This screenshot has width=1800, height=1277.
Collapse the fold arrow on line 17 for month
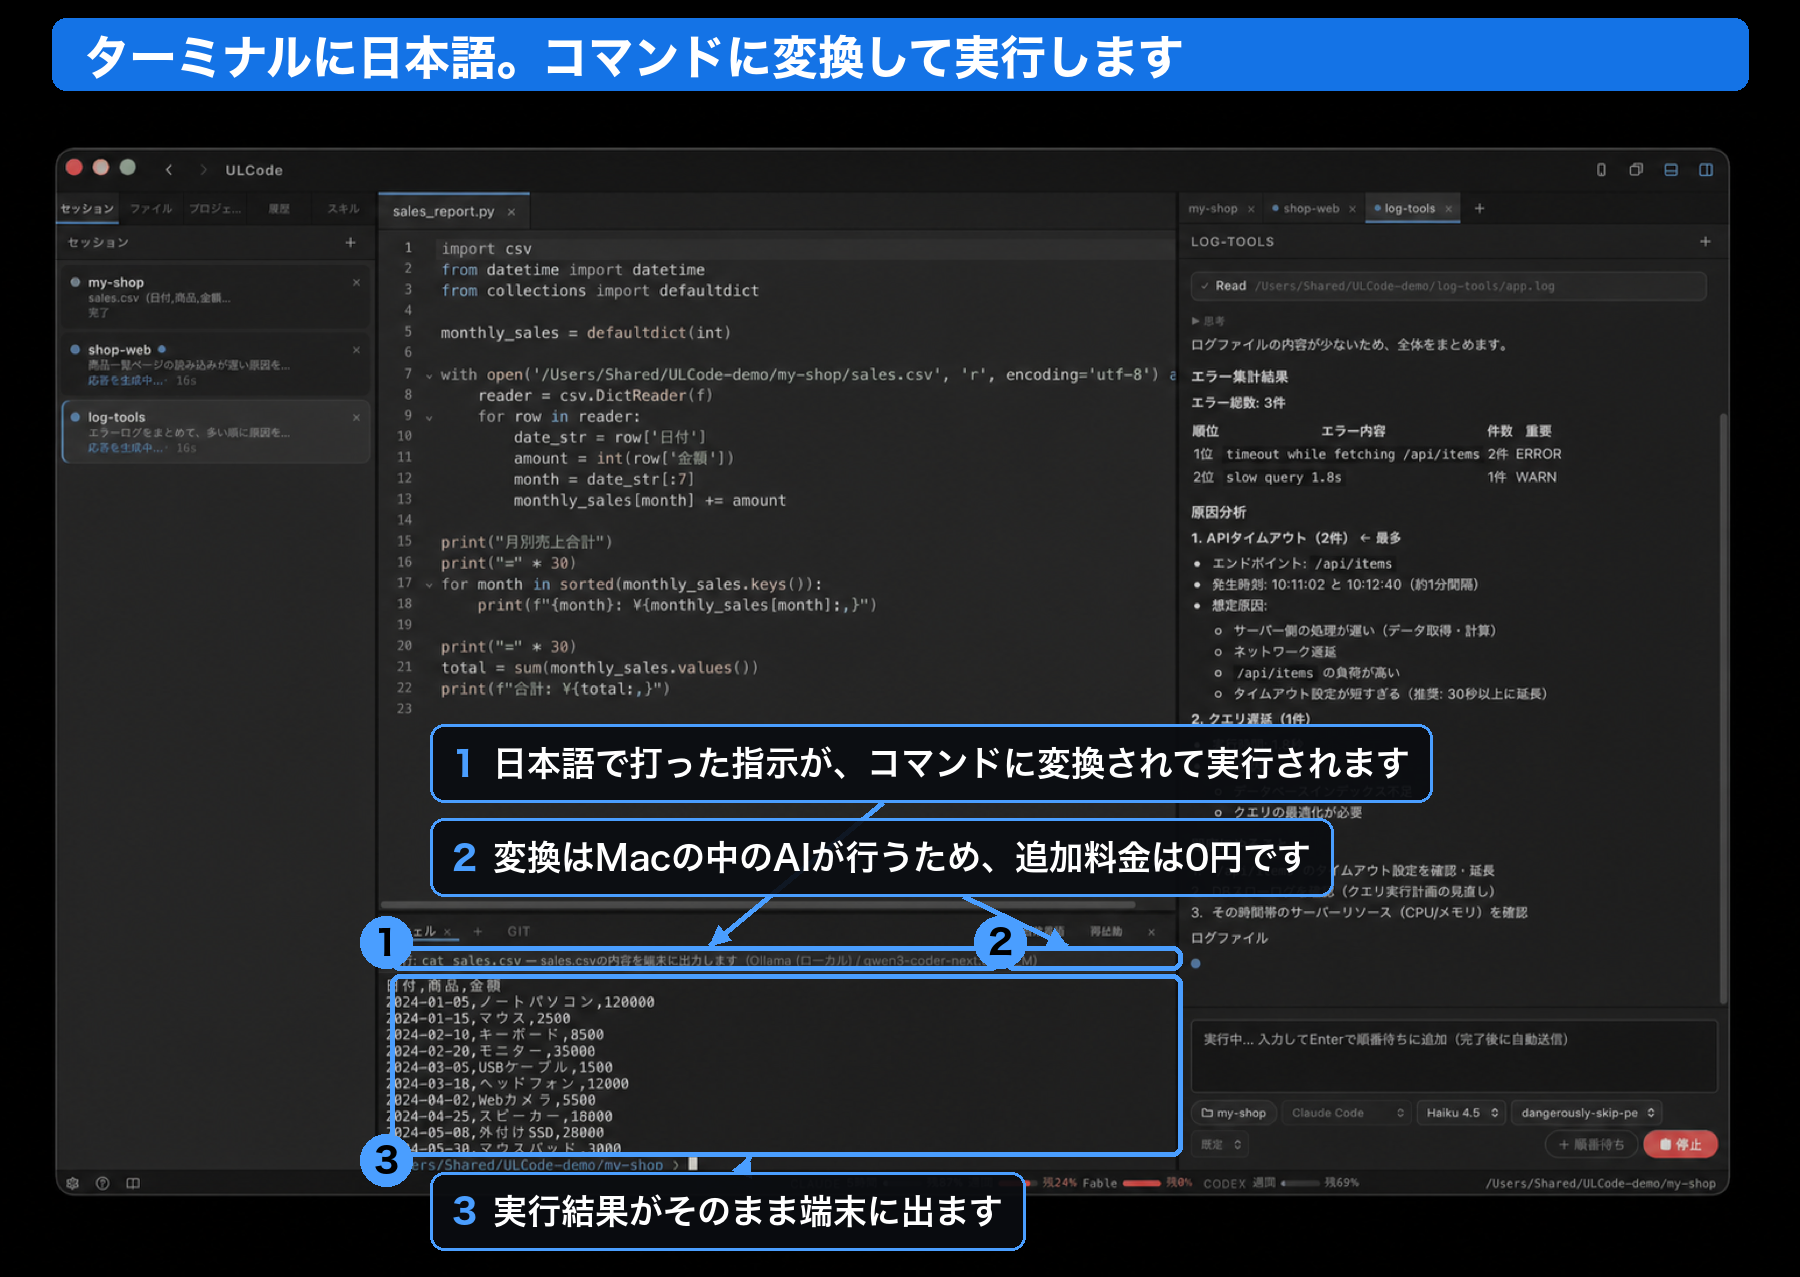(429, 585)
